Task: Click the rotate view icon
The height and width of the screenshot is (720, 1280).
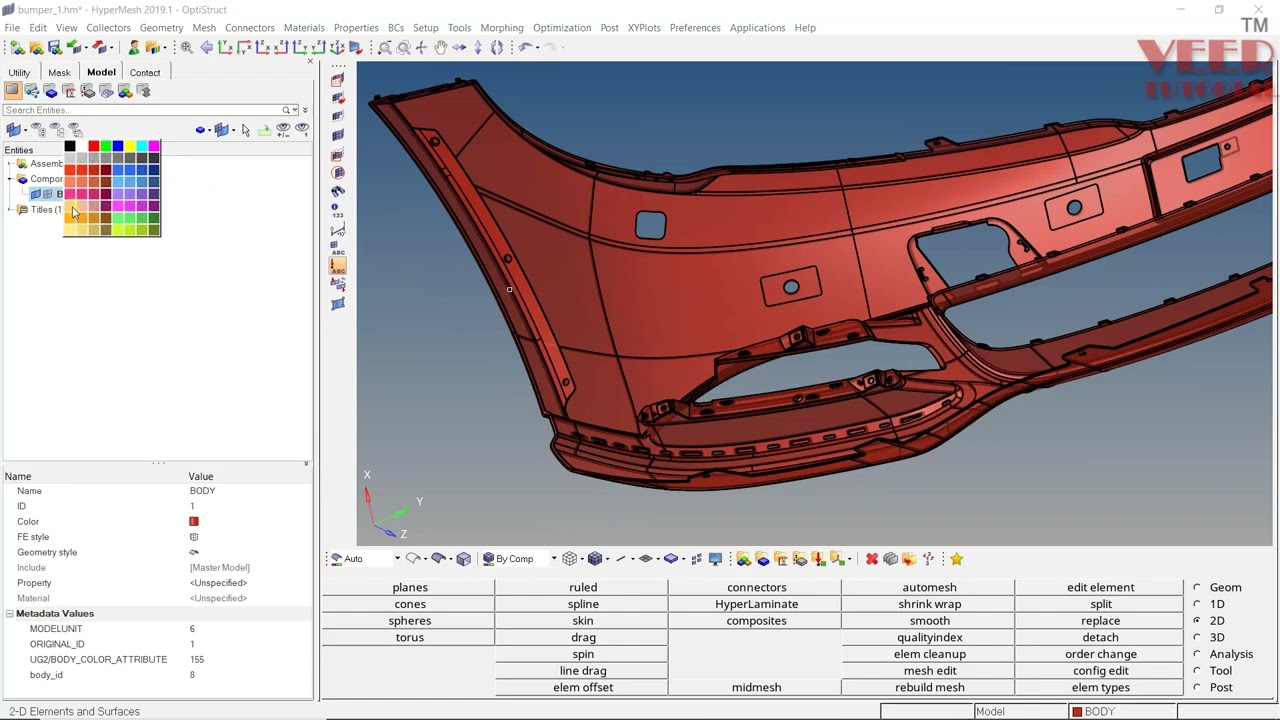Action: tap(497, 47)
